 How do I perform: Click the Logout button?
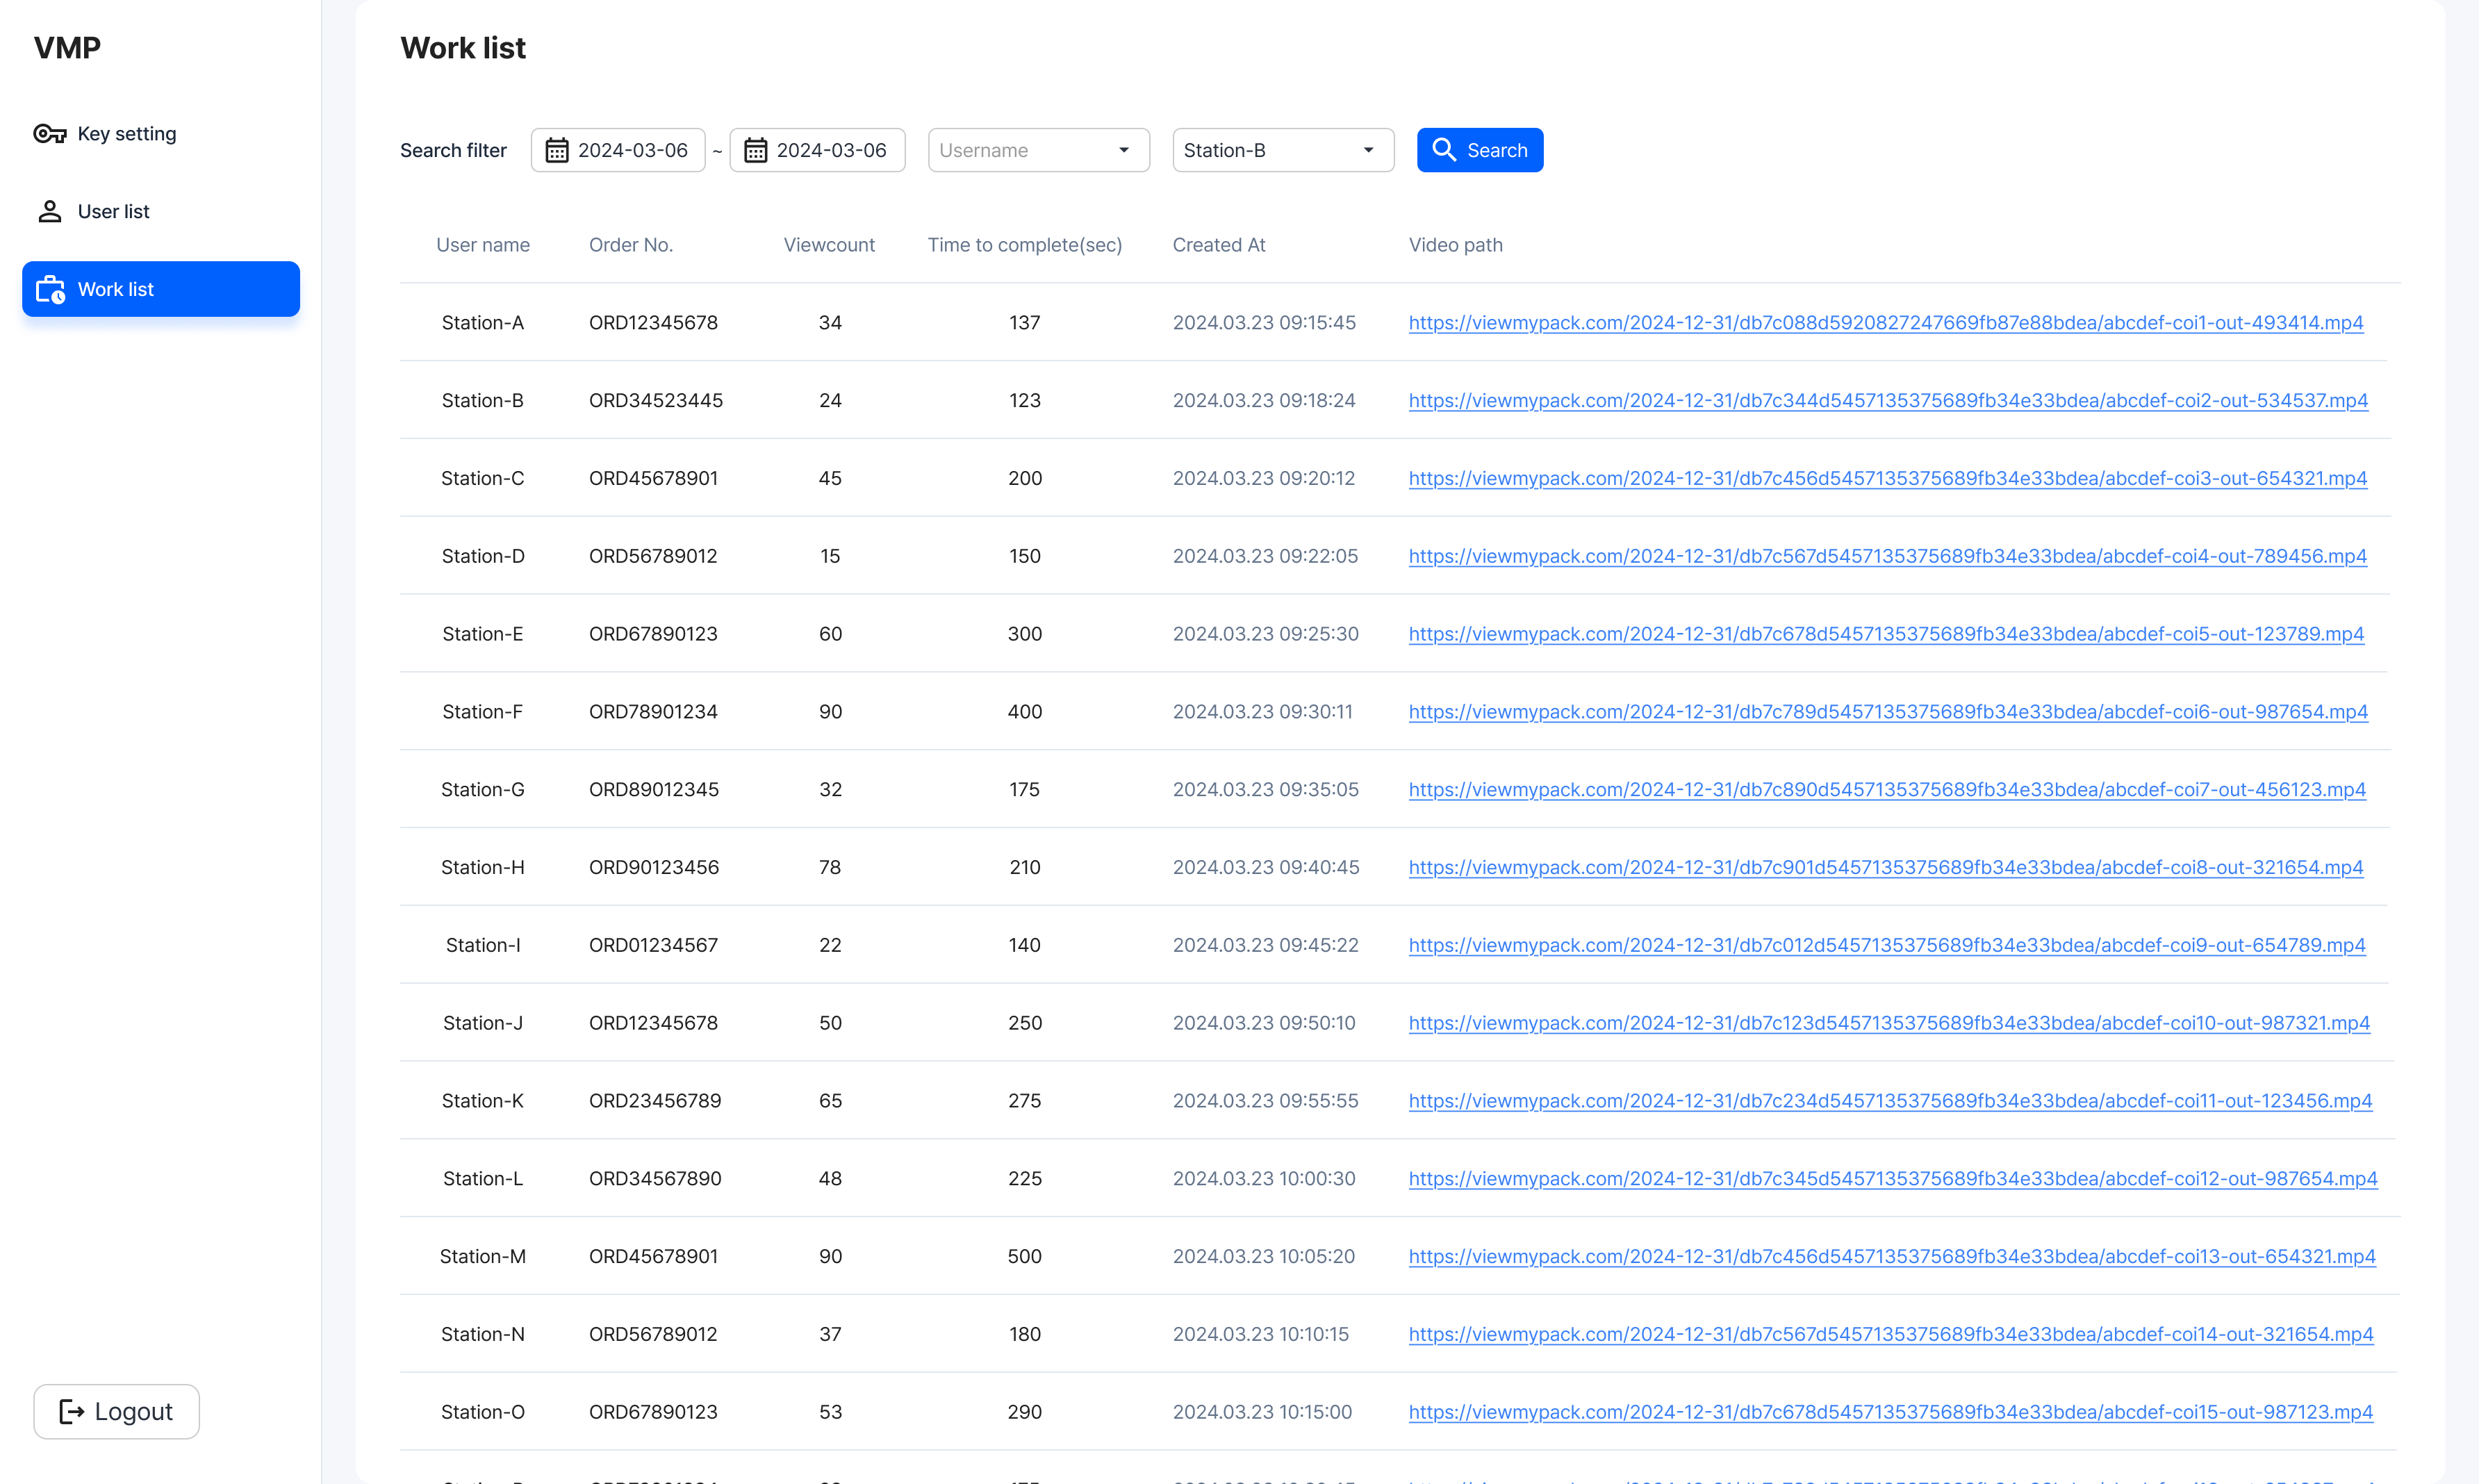click(116, 1411)
